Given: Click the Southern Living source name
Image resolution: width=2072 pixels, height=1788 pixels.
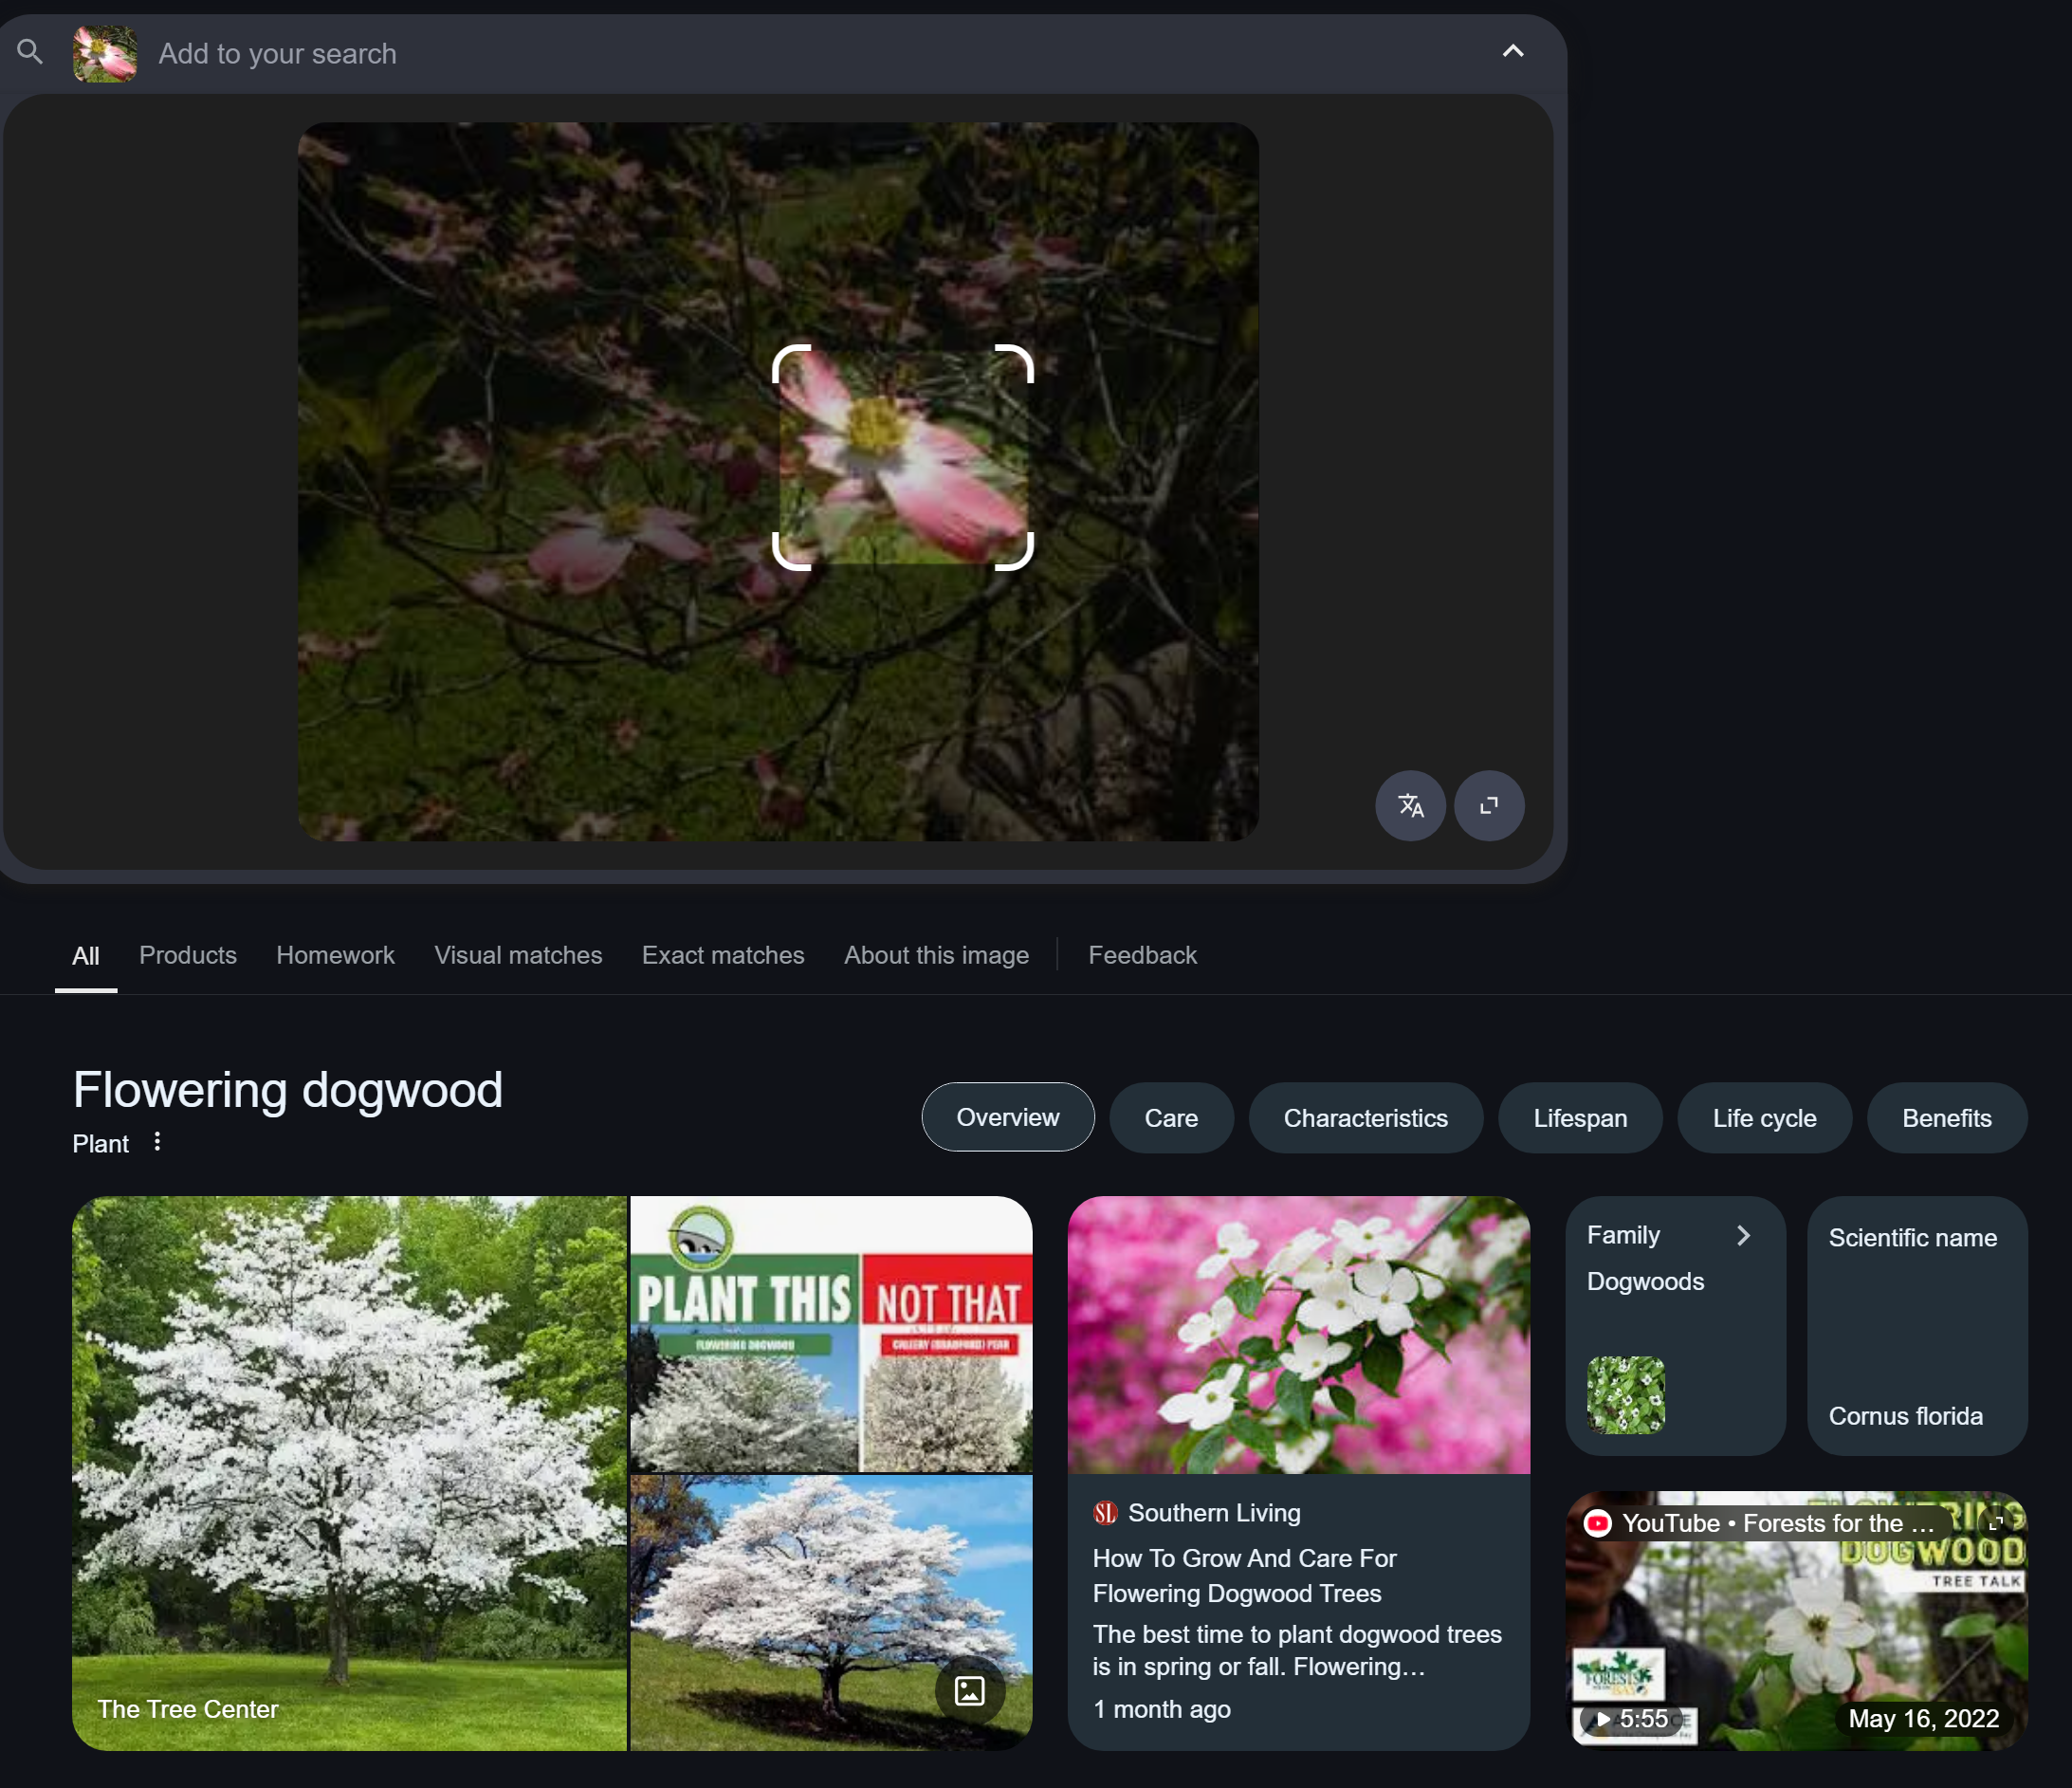Looking at the screenshot, I should pyautogui.click(x=1214, y=1513).
